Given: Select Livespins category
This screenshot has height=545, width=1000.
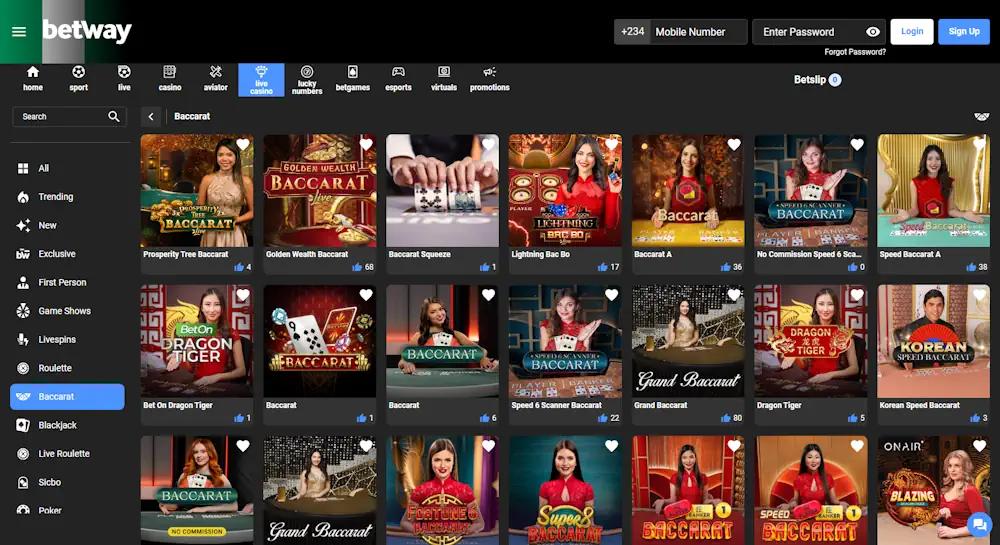Looking at the screenshot, I should point(68,340).
